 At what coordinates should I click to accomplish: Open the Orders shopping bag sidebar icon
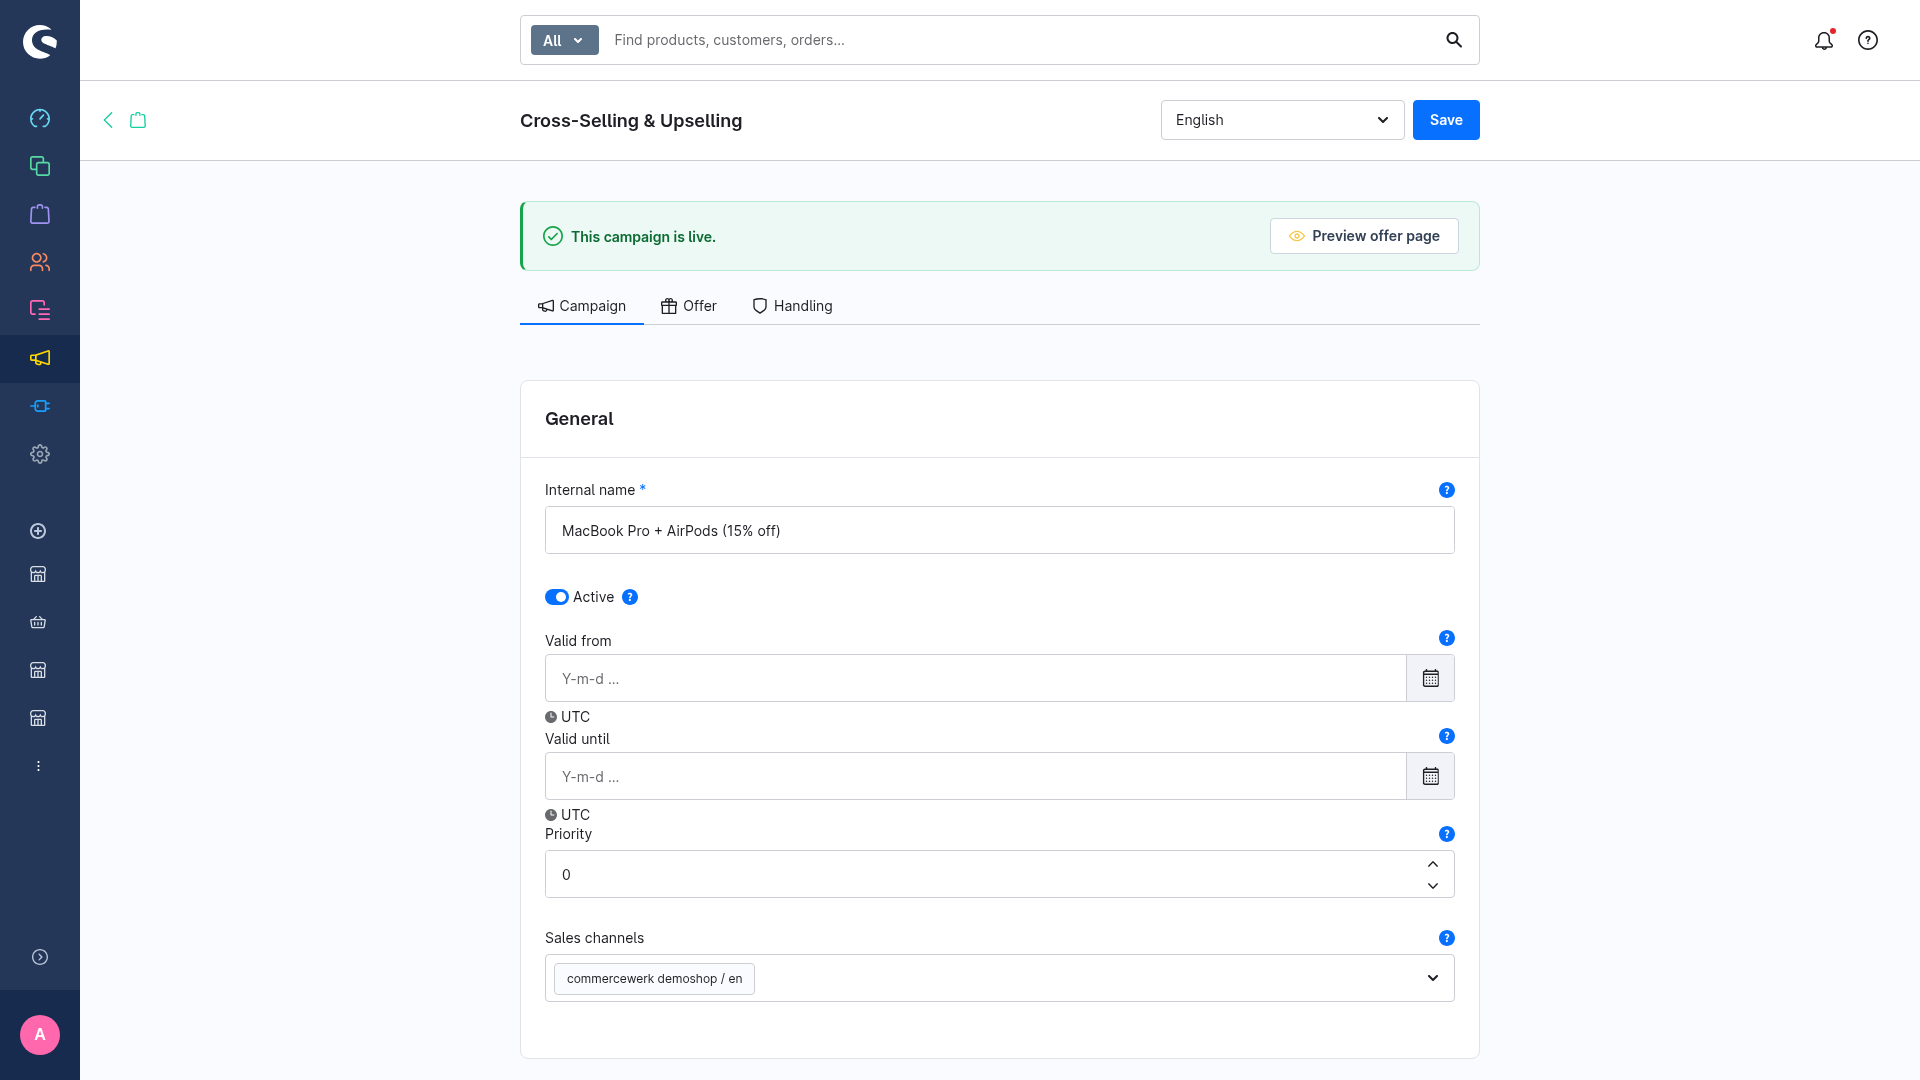pyautogui.click(x=40, y=214)
